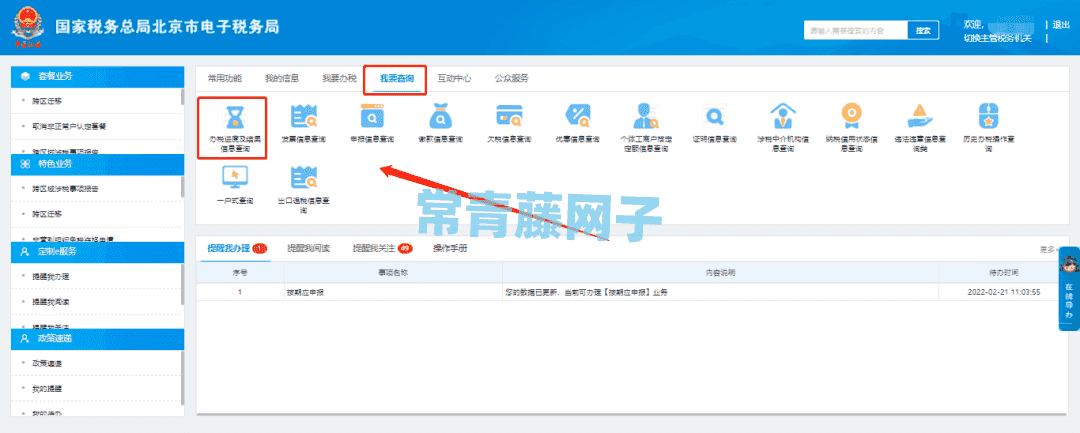
Task: Open 违法违章信息查询类 warning icon
Action: [x=919, y=116]
